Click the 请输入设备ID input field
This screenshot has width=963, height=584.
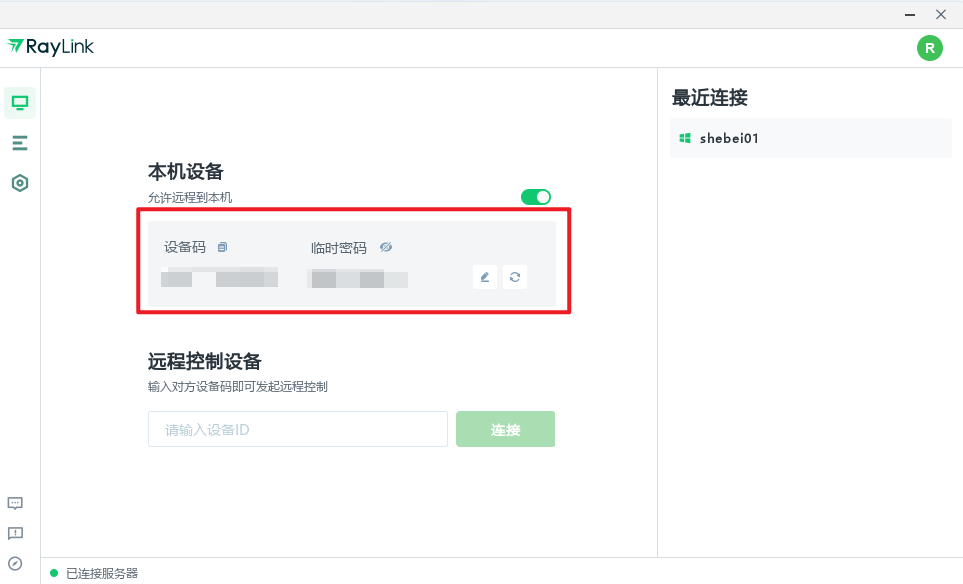(x=297, y=428)
